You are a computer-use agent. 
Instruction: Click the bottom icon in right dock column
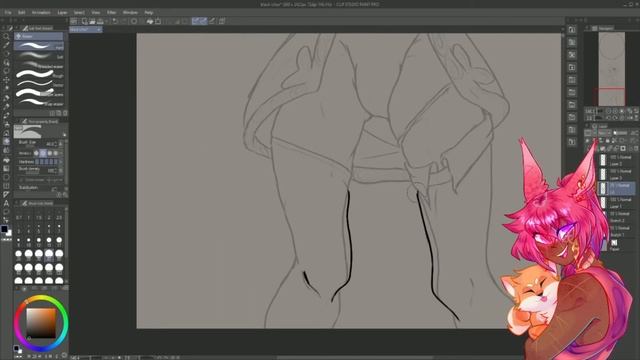(x=572, y=142)
